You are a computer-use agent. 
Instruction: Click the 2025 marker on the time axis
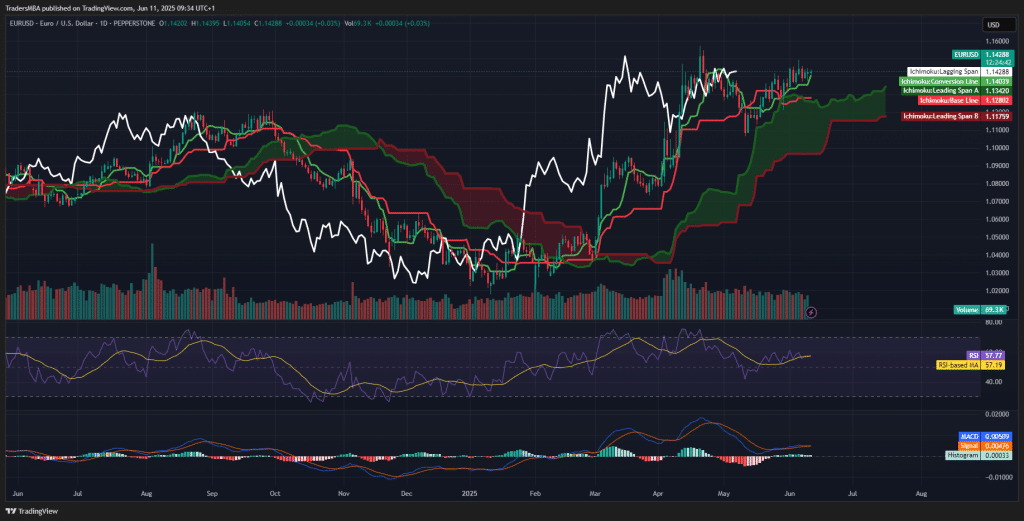click(469, 494)
